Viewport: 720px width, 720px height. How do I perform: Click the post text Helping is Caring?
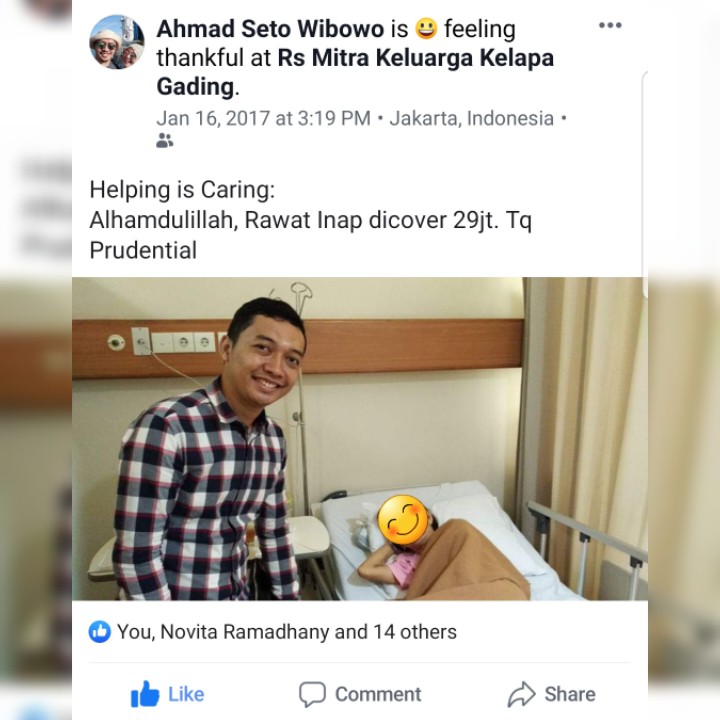tap(182, 190)
